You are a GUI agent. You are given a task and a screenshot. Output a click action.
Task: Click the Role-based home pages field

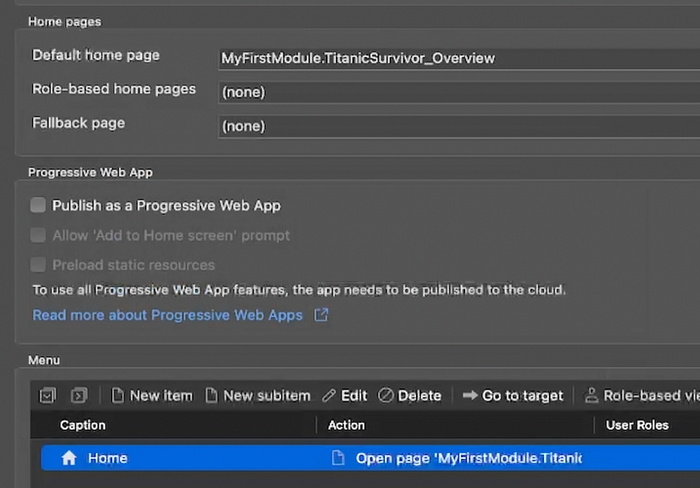click(459, 92)
